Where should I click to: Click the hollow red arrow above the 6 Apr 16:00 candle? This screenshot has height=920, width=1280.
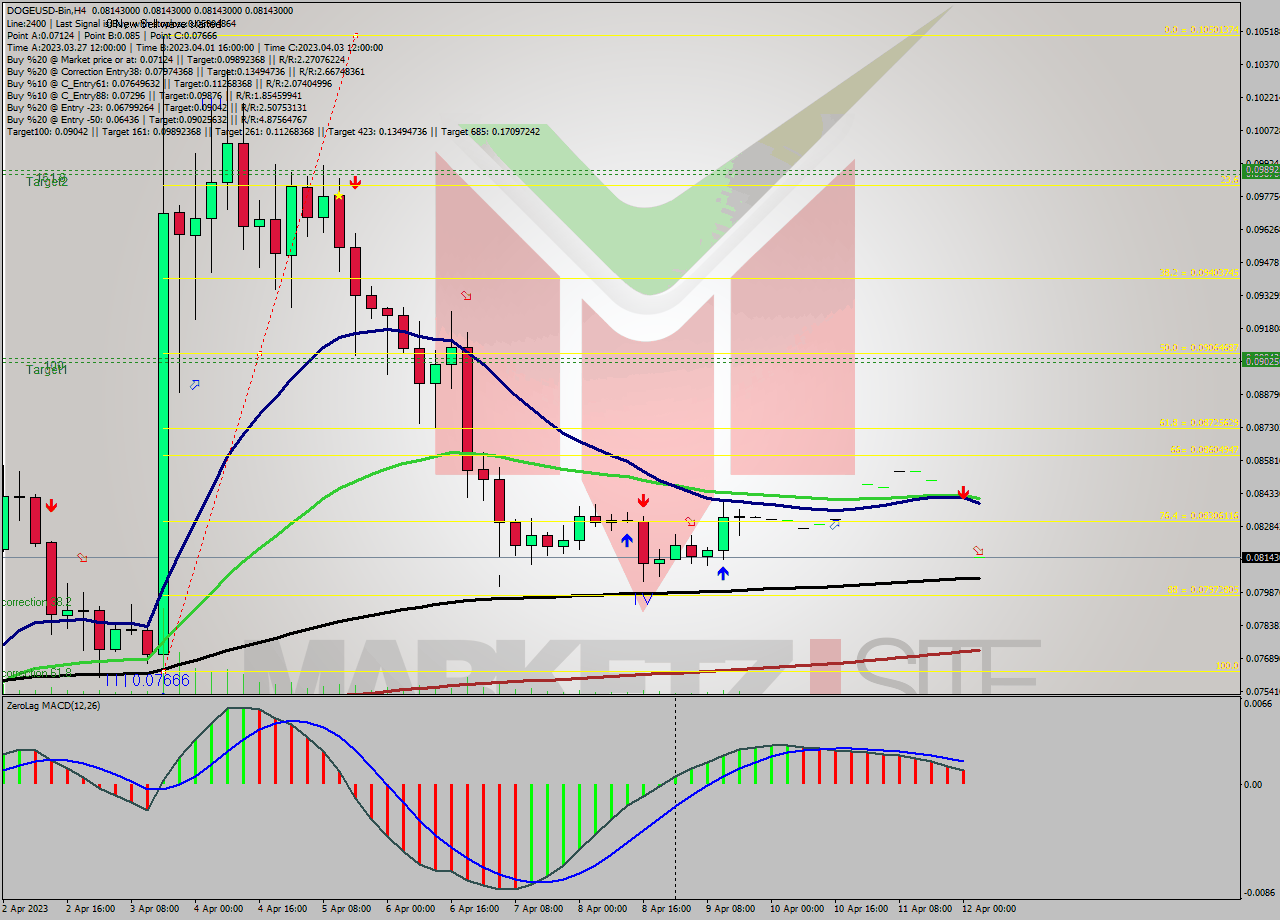[x=466, y=295]
